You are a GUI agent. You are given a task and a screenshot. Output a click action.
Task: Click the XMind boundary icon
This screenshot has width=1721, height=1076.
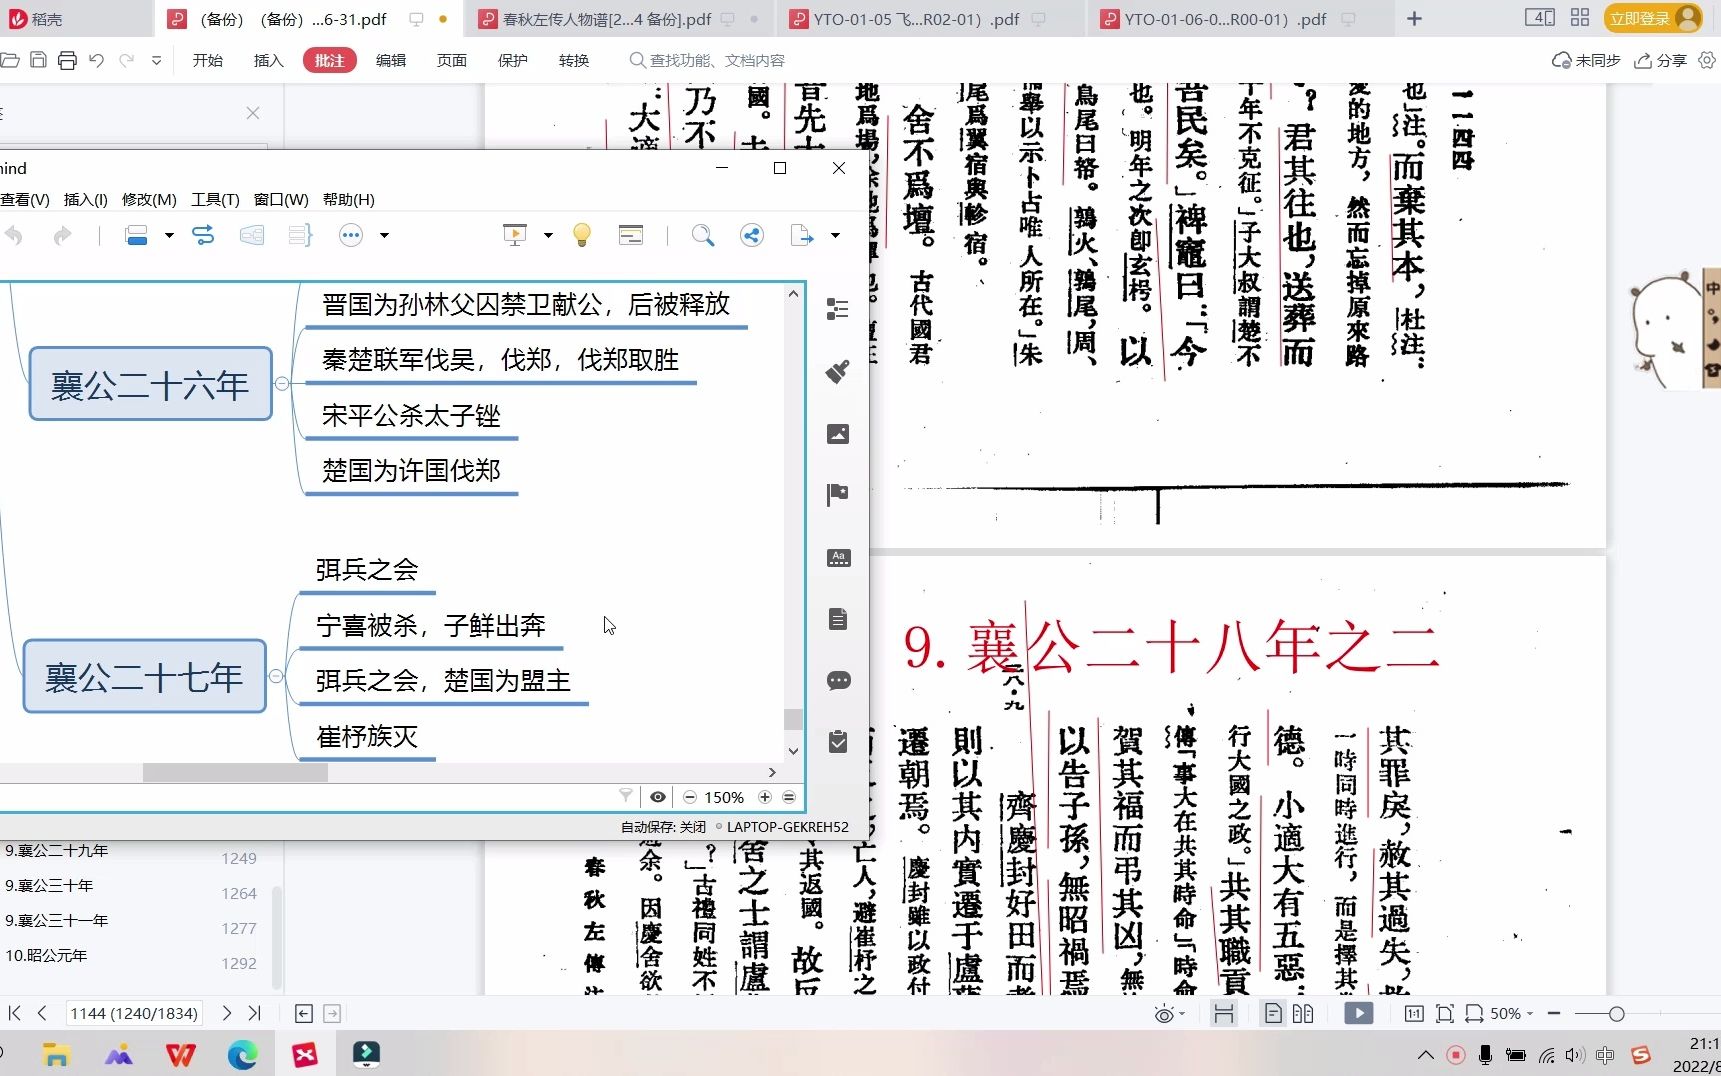252,236
